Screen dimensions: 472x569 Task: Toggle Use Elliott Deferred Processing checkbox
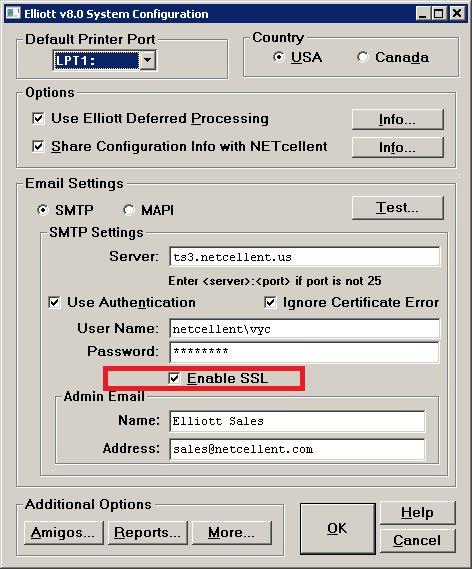coord(38,118)
